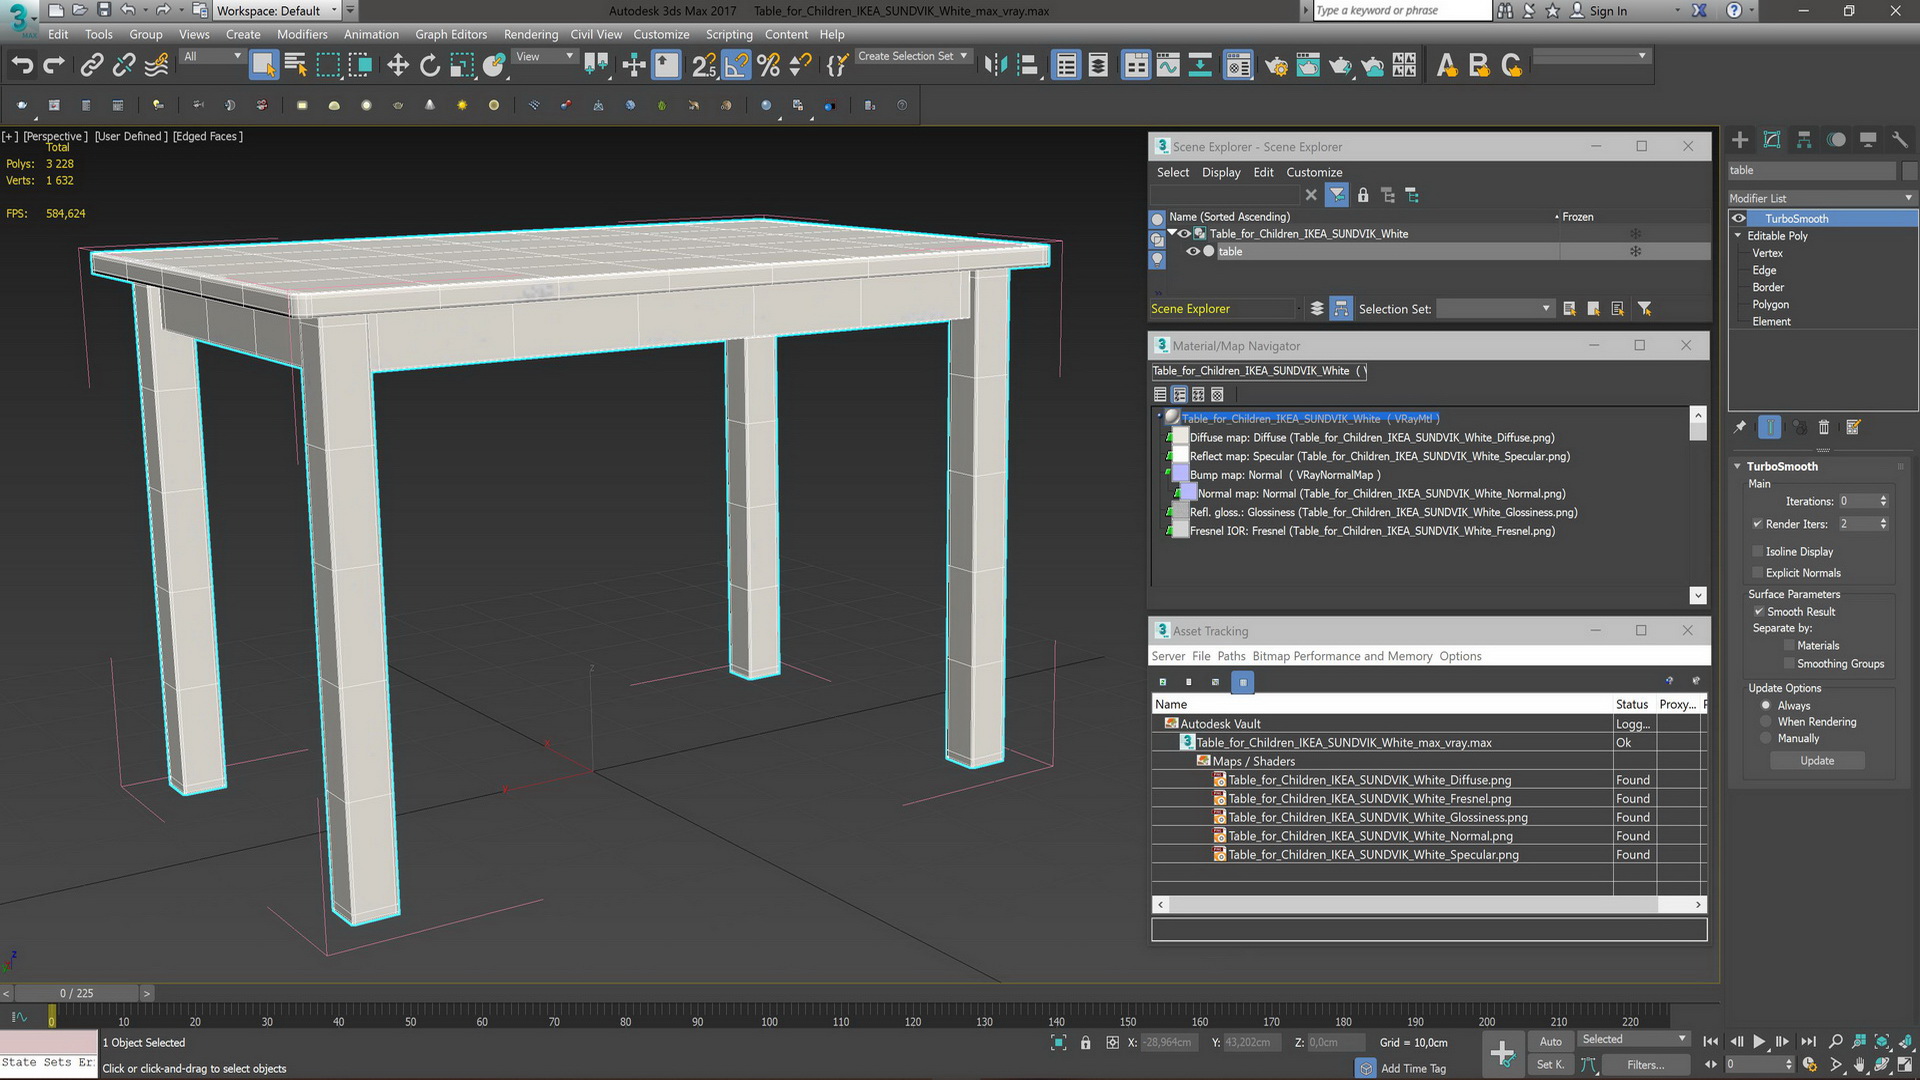
Task: Open Curve Editor from toolbar
Action: tap(1168, 66)
